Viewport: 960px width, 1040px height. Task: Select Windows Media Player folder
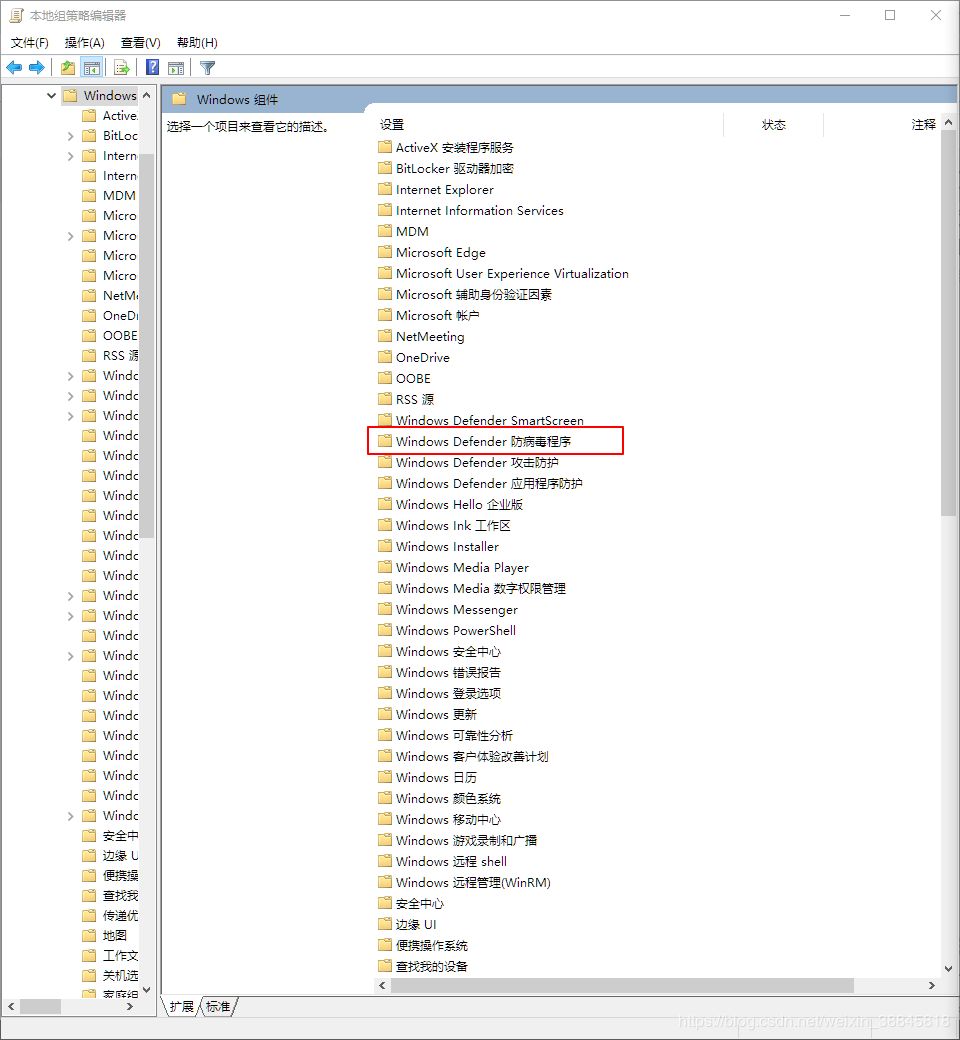(454, 568)
